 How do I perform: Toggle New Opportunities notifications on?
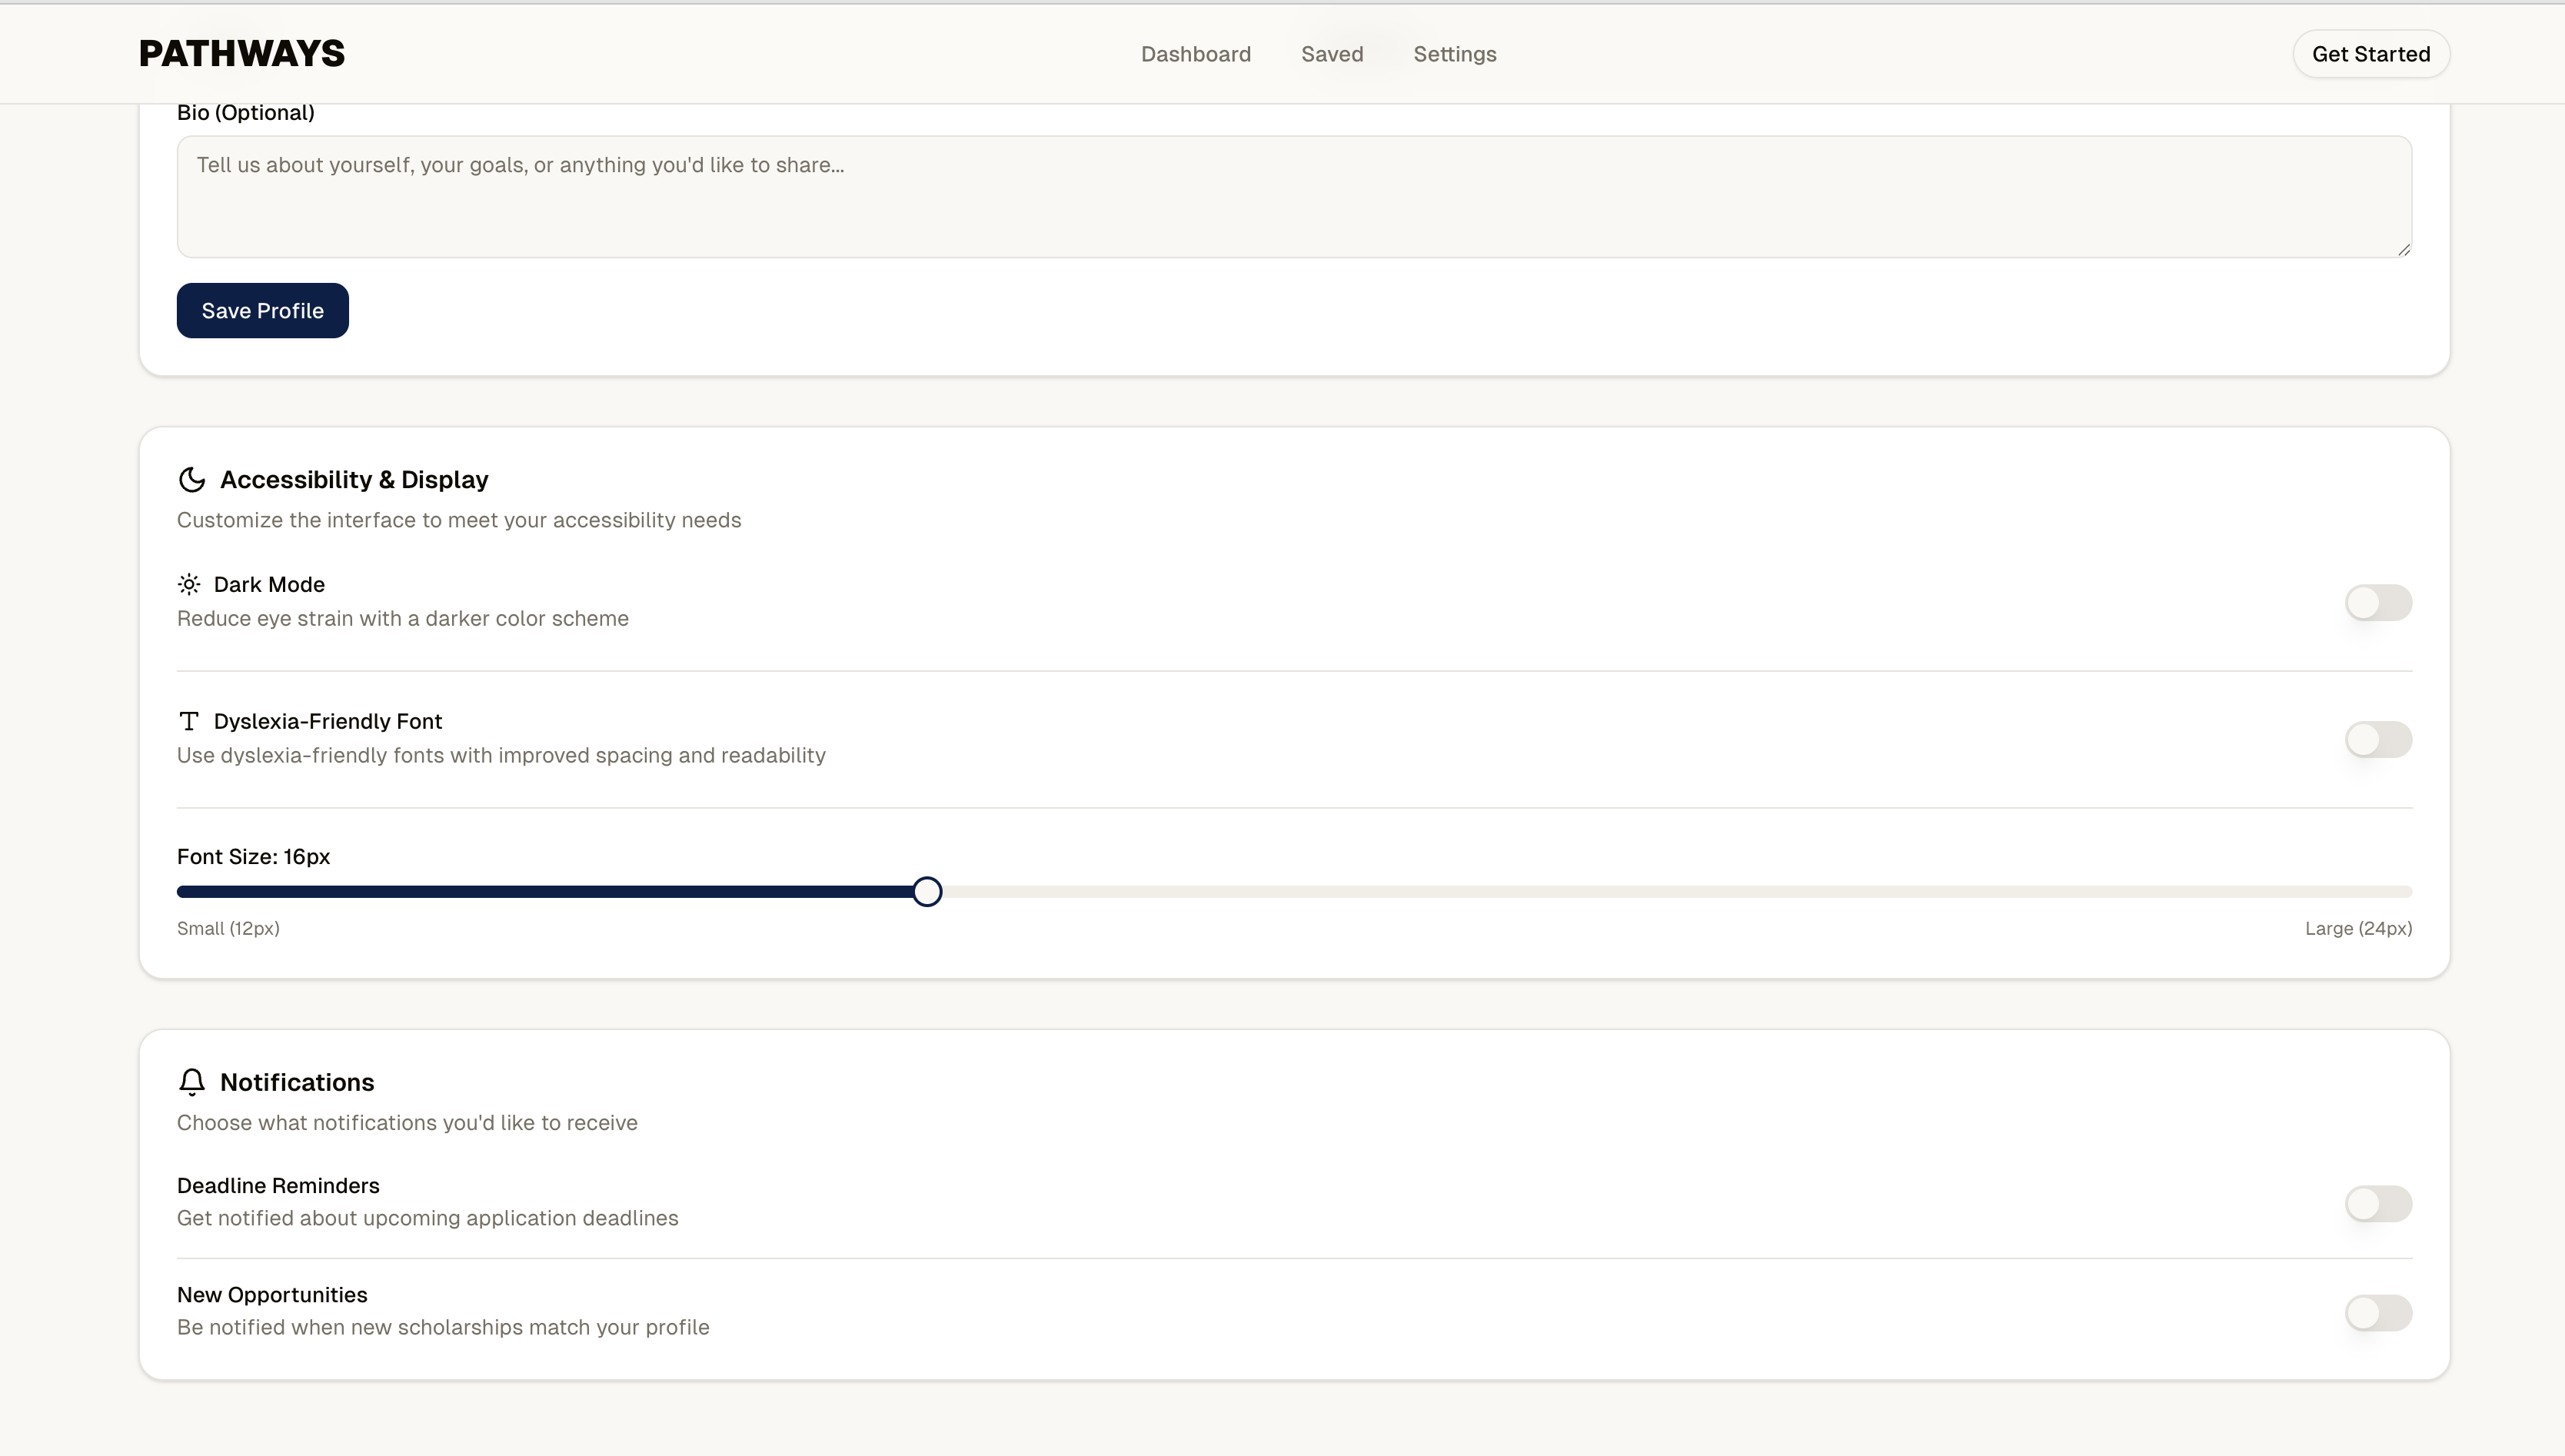2378,1313
